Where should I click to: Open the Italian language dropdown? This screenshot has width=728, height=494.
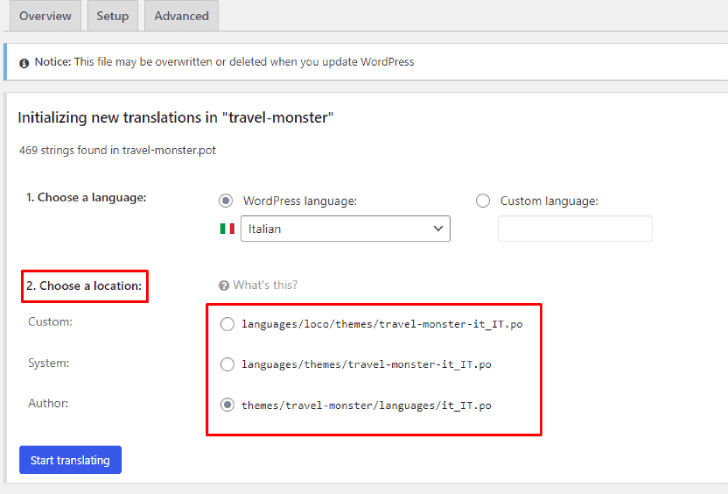click(x=345, y=228)
